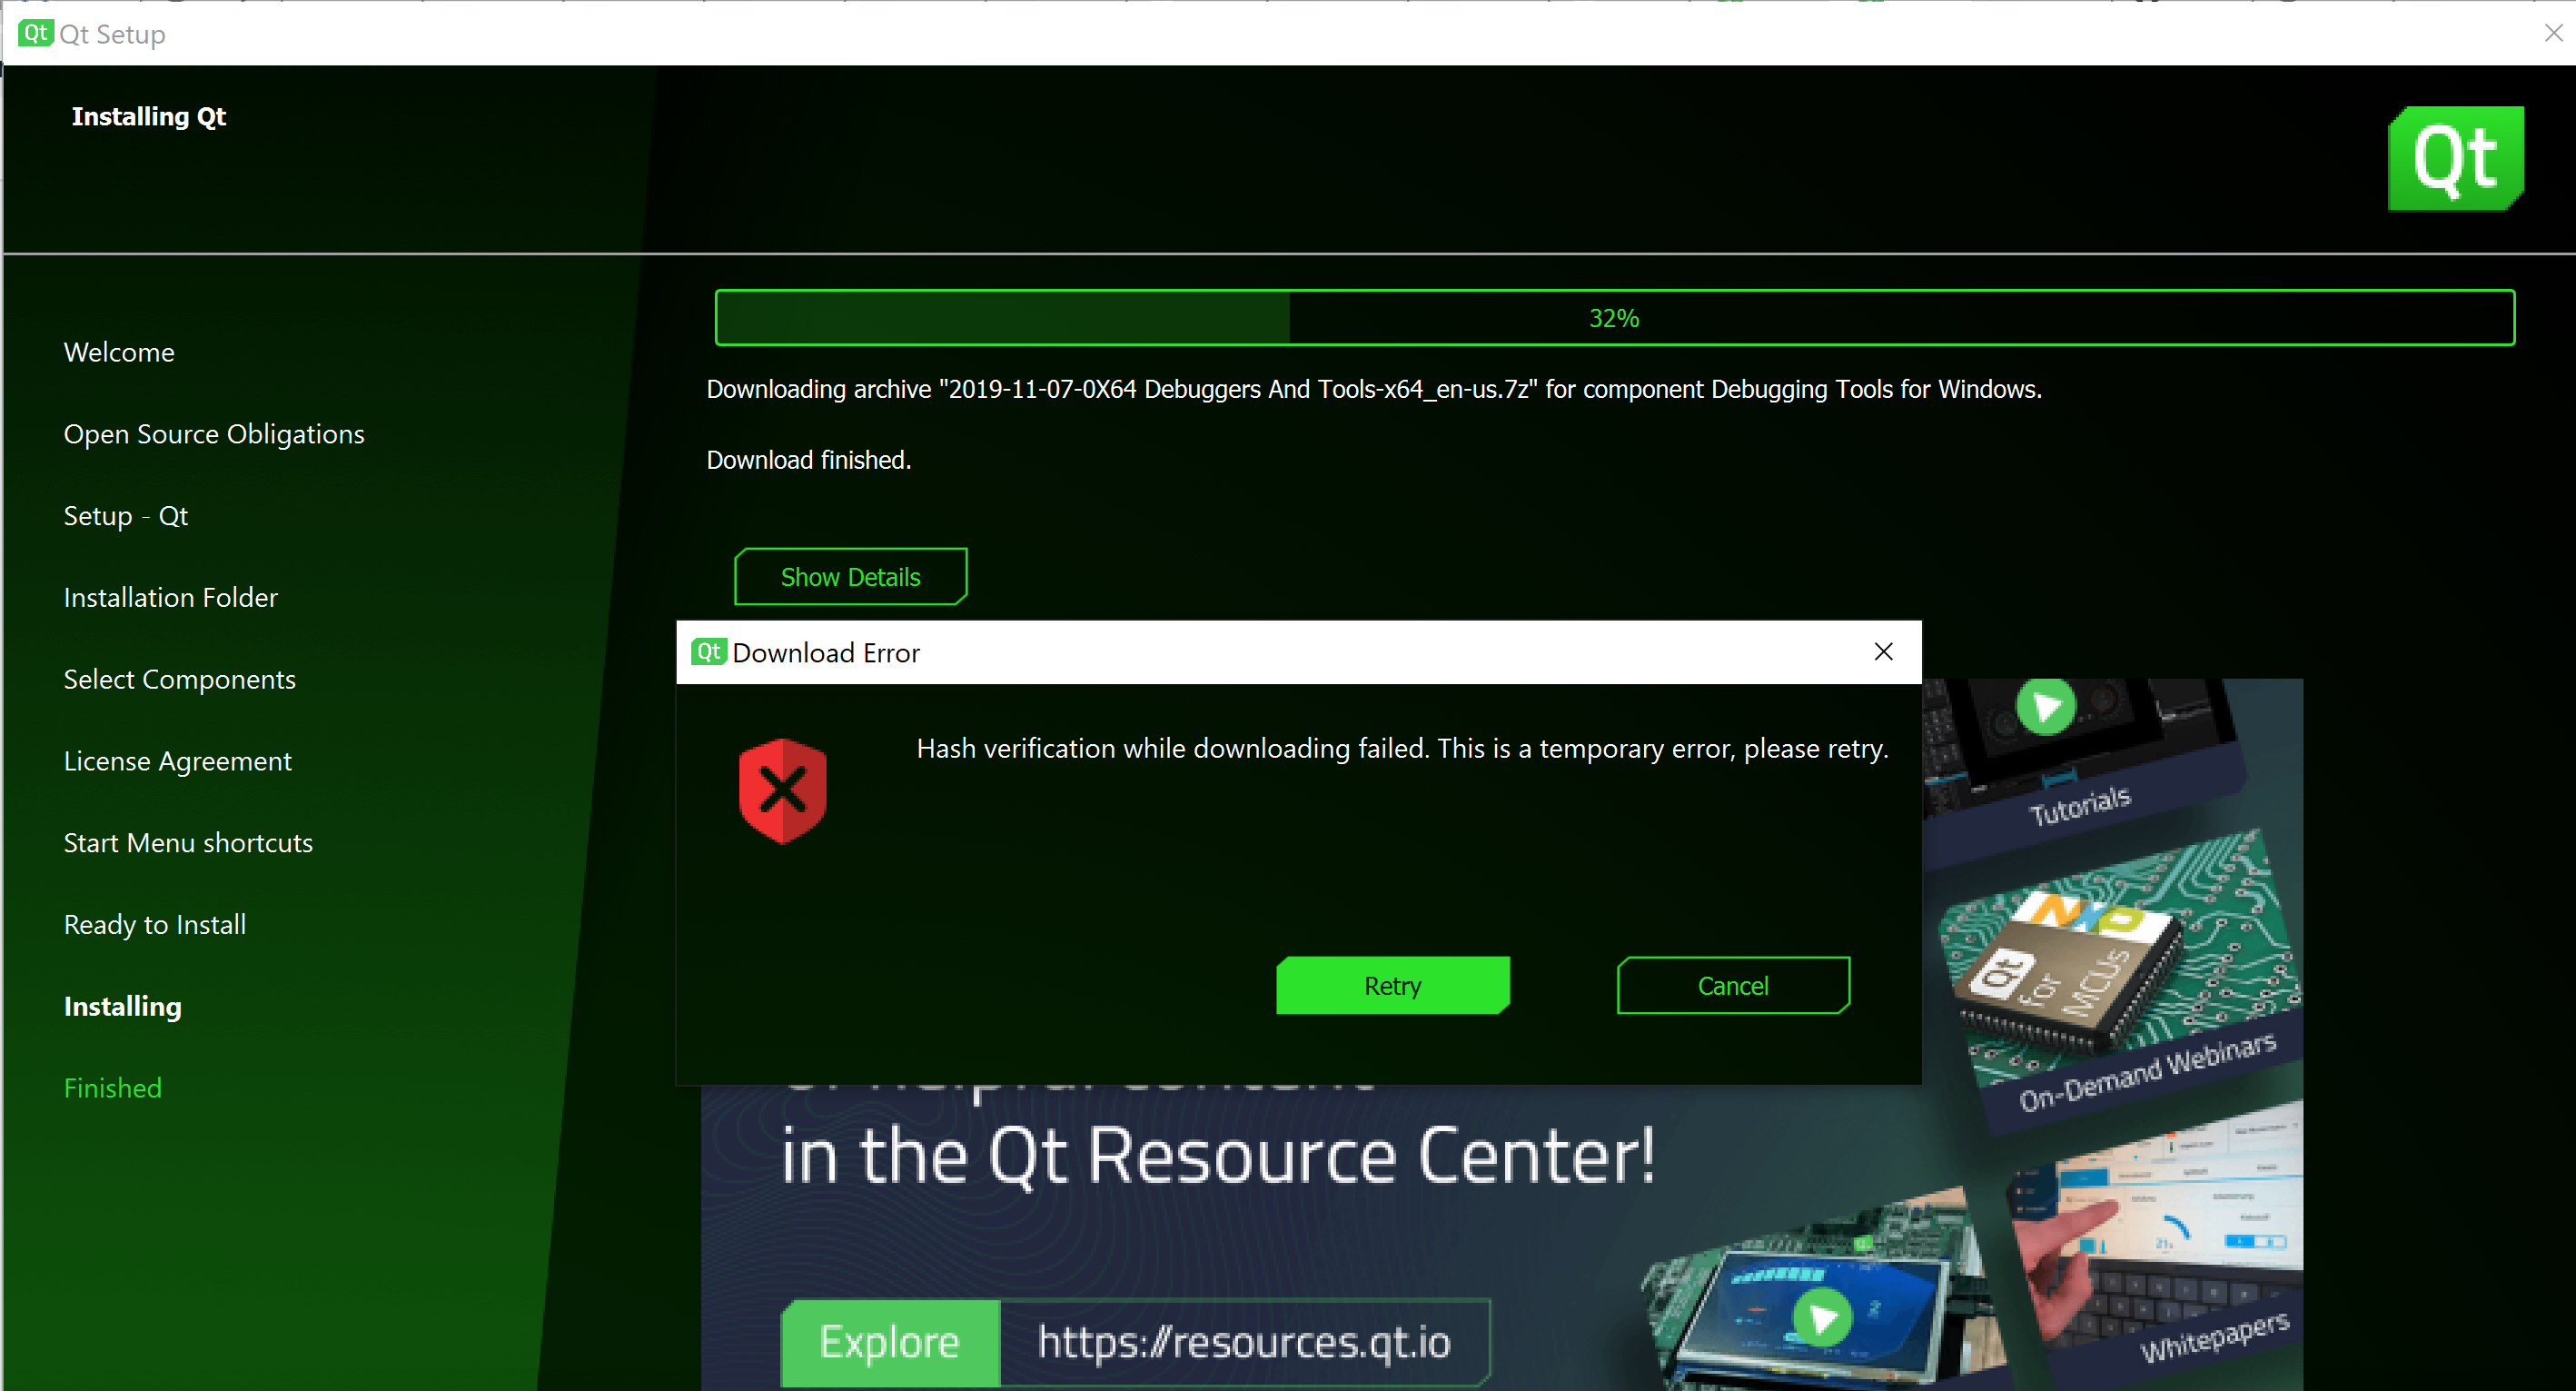Screen dimensions: 2576x1391
Task: Close the Download Error dialog with X
Action: tap(1883, 652)
